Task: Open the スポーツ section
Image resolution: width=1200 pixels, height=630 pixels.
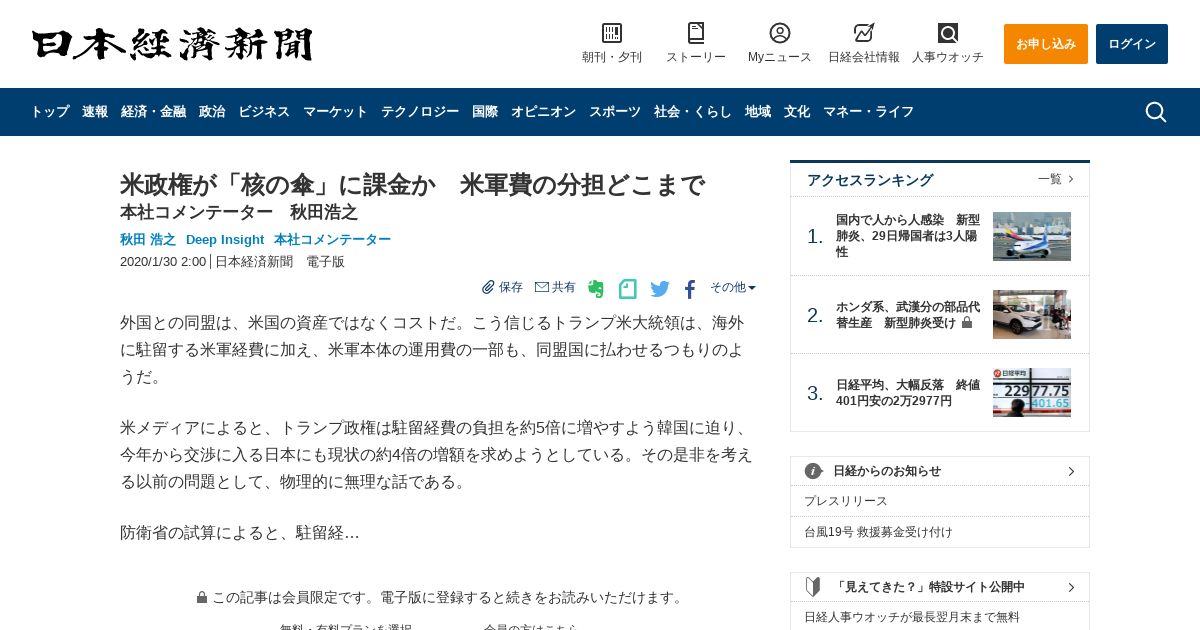Action: tap(615, 112)
